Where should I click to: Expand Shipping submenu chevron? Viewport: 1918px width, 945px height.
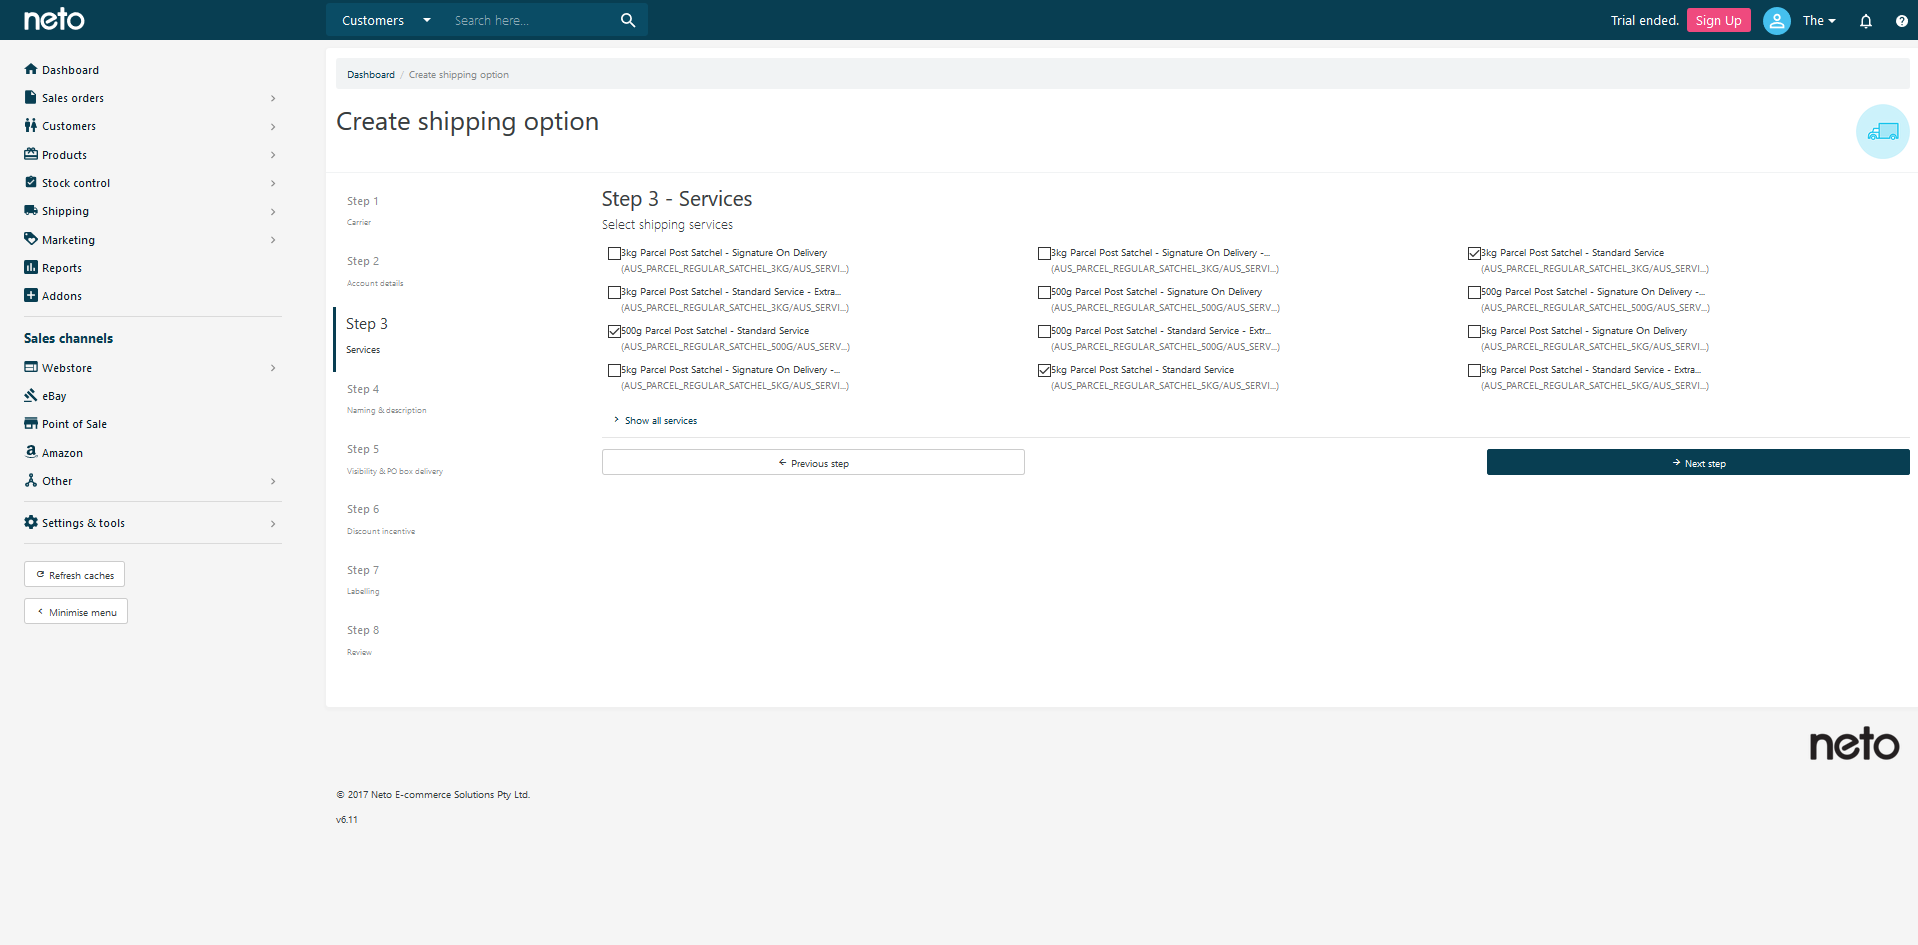coord(273,211)
